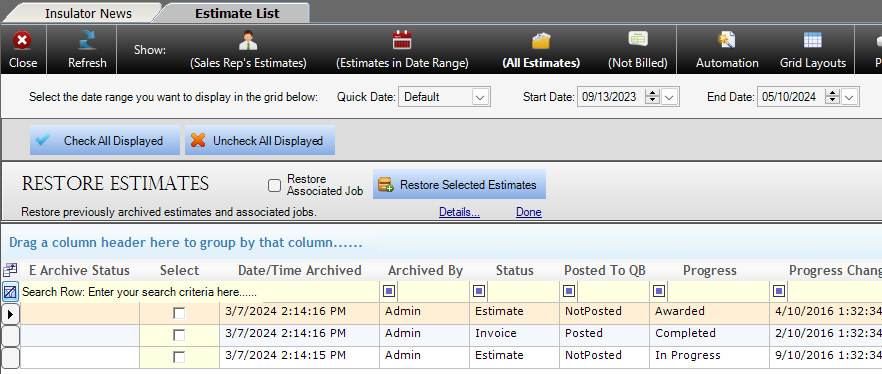Toggle Restore Associated Job checkbox
This screenshot has height=374, width=882.
274,186
